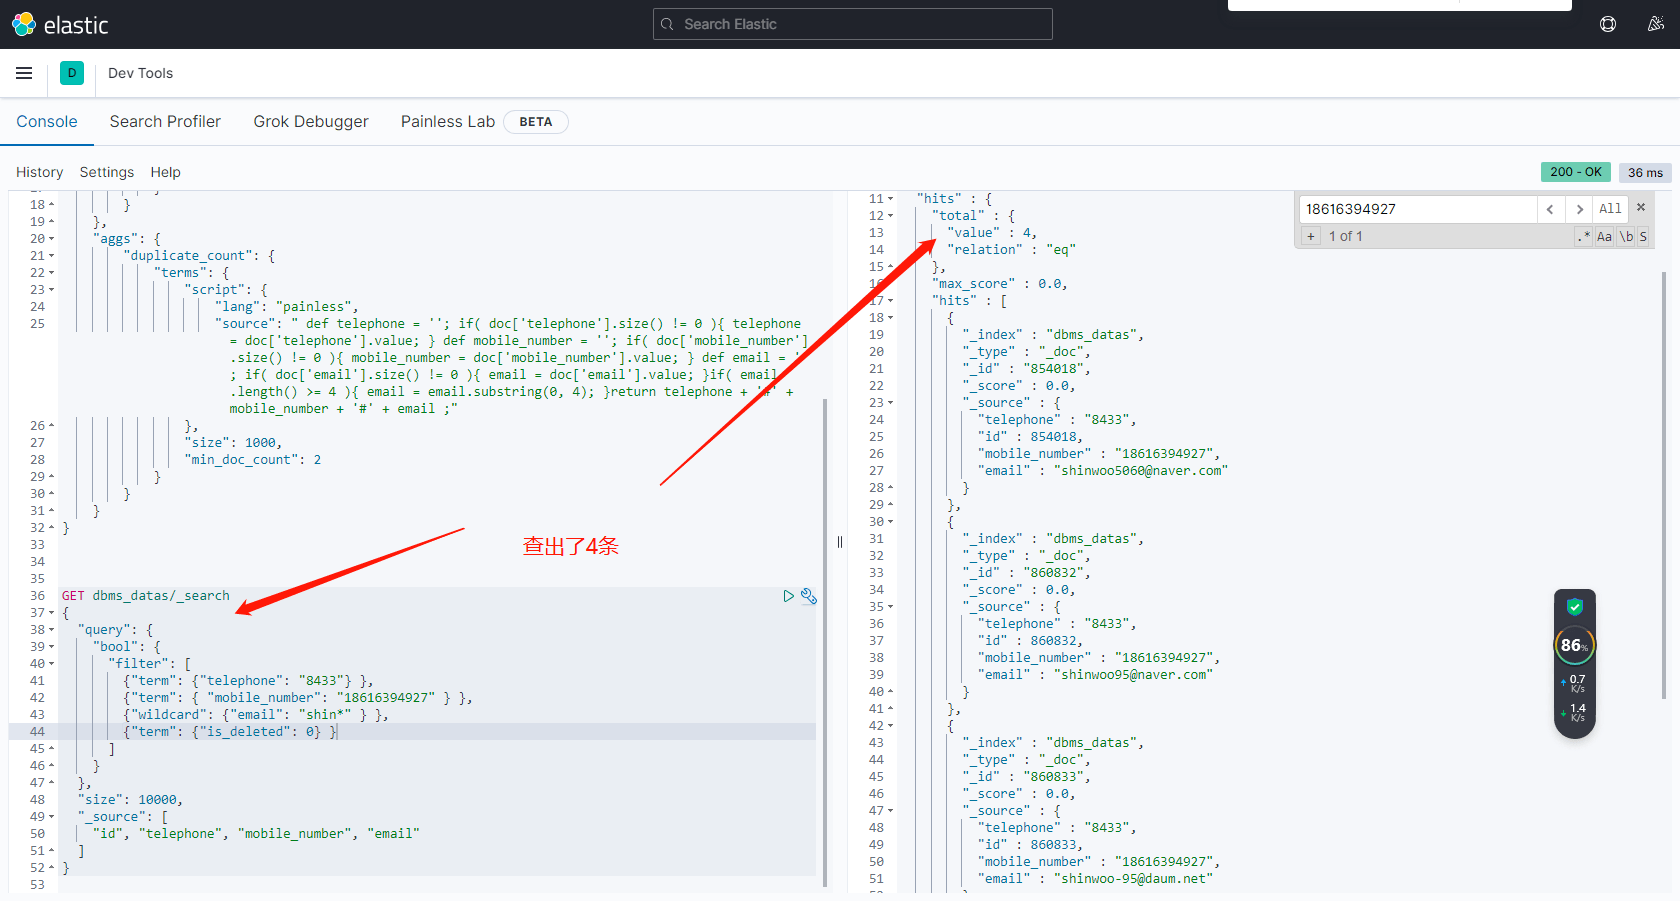Go to the previous search match
The image size is (1680, 901).
point(1550,209)
